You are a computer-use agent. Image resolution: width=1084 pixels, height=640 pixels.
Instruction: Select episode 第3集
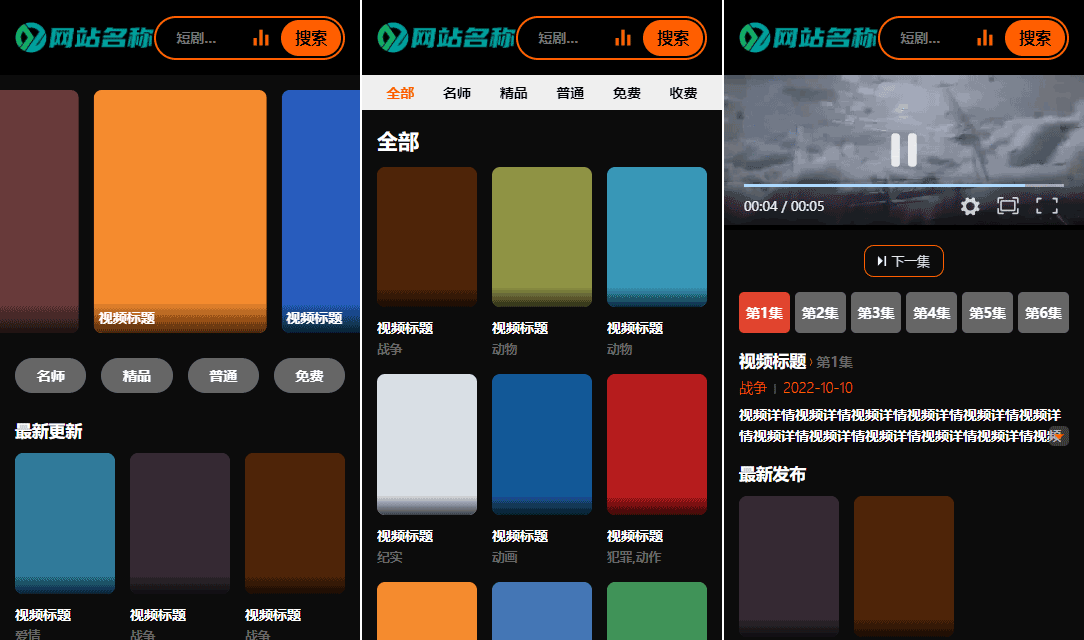click(876, 312)
